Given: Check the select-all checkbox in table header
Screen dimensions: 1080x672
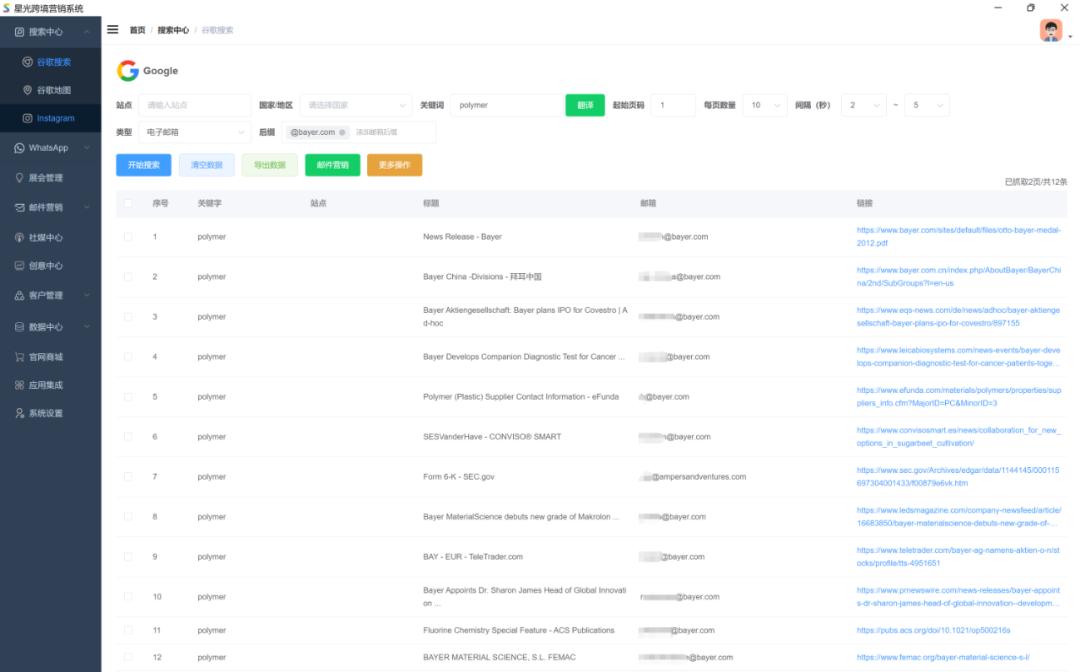Looking at the screenshot, I should tap(128, 203).
